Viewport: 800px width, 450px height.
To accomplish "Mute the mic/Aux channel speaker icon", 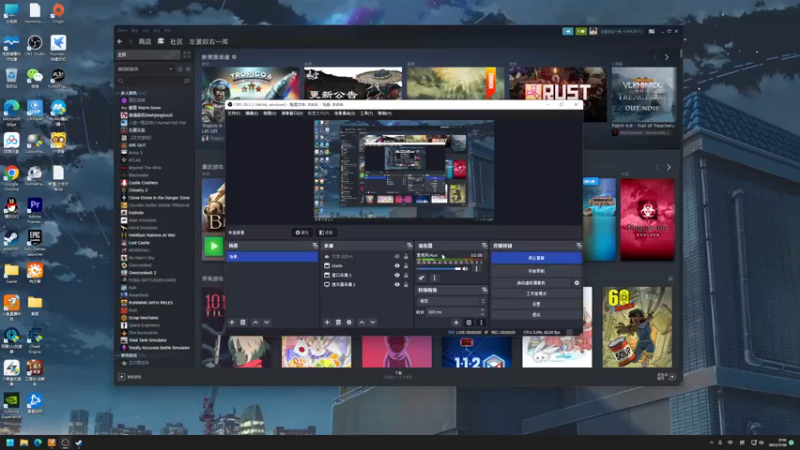I will (x=465, y=268).
